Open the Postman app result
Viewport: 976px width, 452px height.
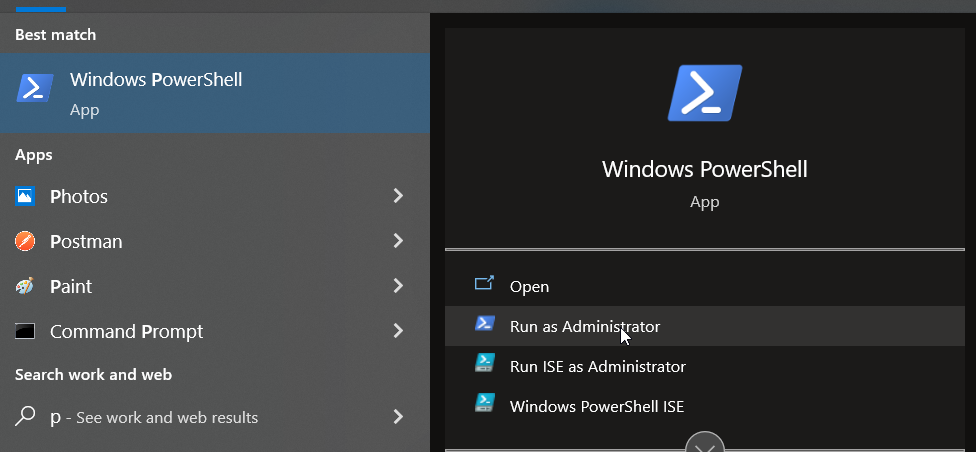(215, 241)
